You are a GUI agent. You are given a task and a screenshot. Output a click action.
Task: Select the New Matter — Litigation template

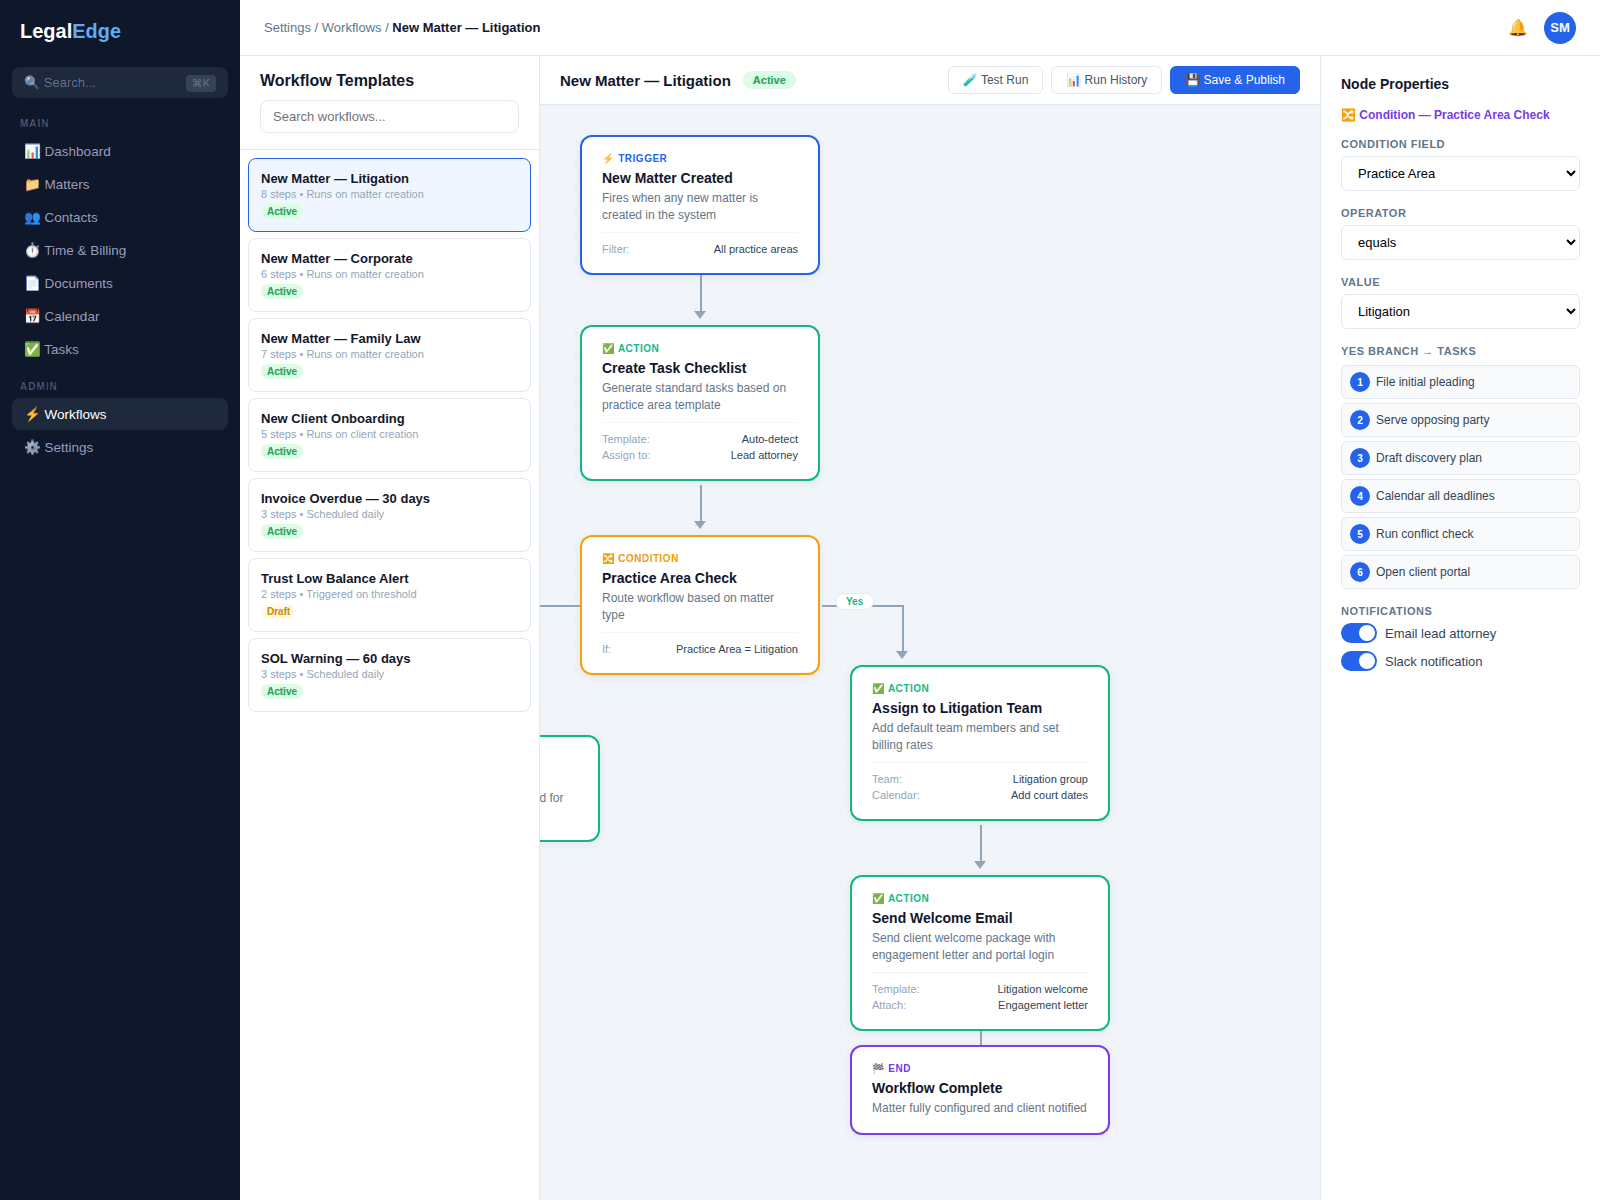[389, 195]
